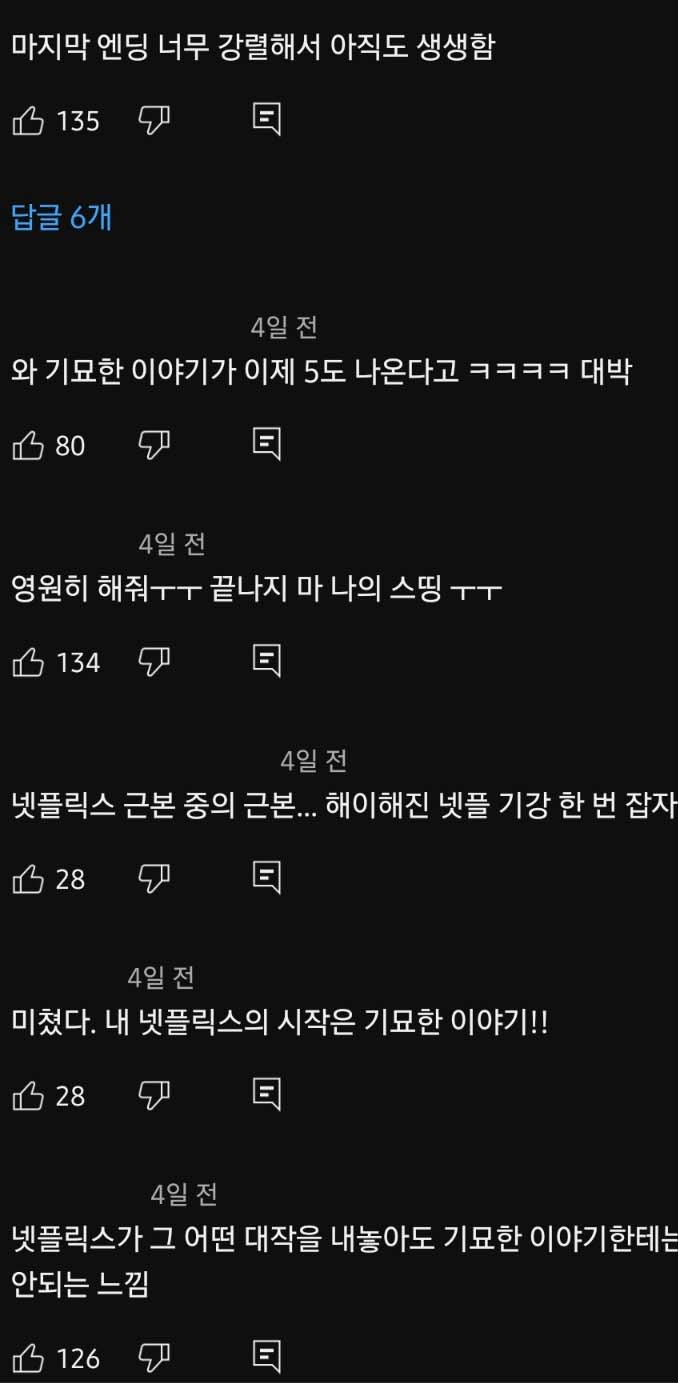The width and height of the screenshot is (678, 1383).
Task: Like the reply with 80 likes
Action: tap(28, 446)
